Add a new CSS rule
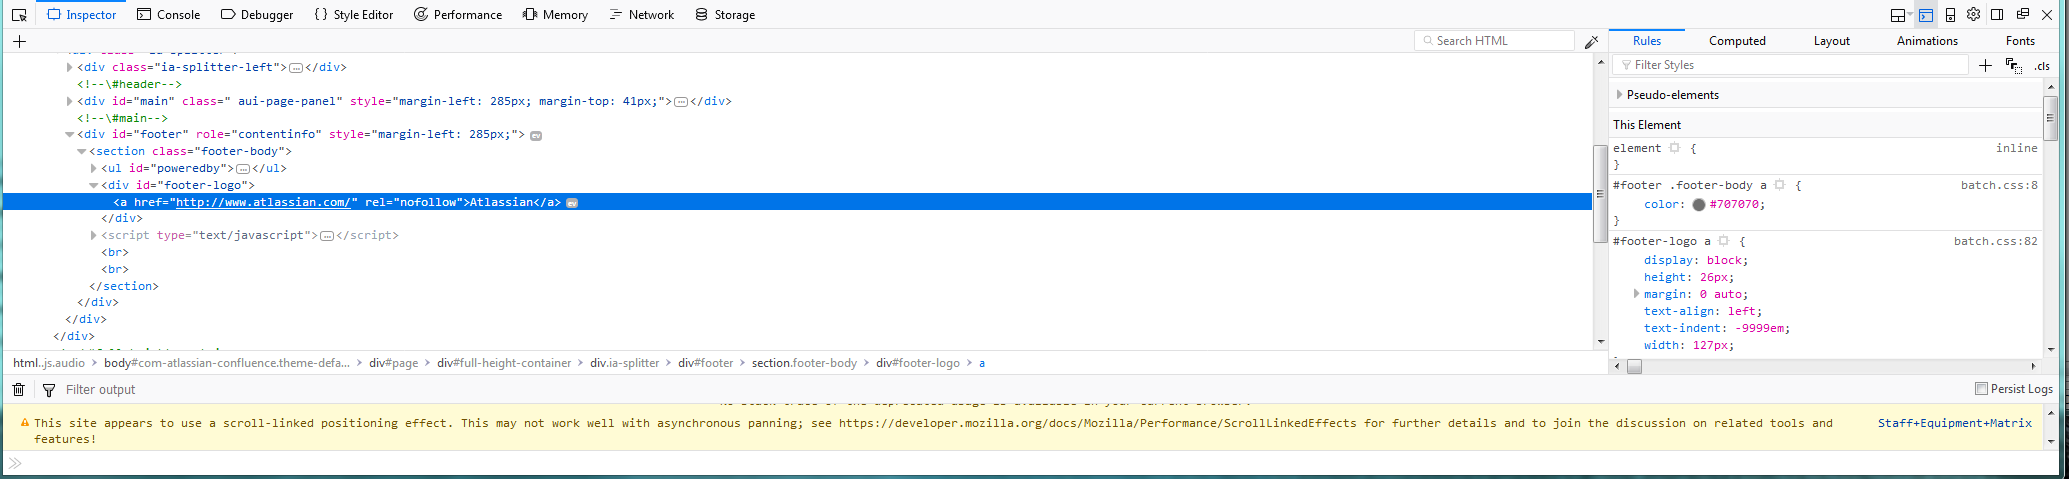 [x=1986, y=65]
